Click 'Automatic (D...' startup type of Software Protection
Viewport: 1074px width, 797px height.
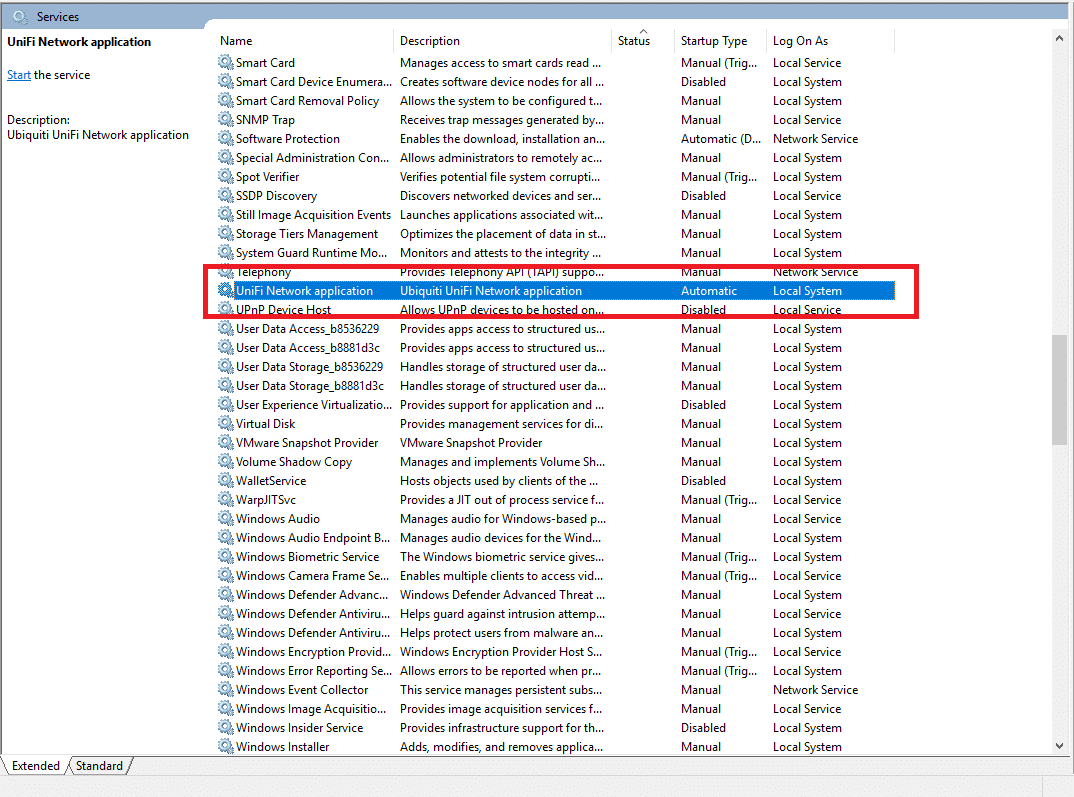(x=721, y=138)
